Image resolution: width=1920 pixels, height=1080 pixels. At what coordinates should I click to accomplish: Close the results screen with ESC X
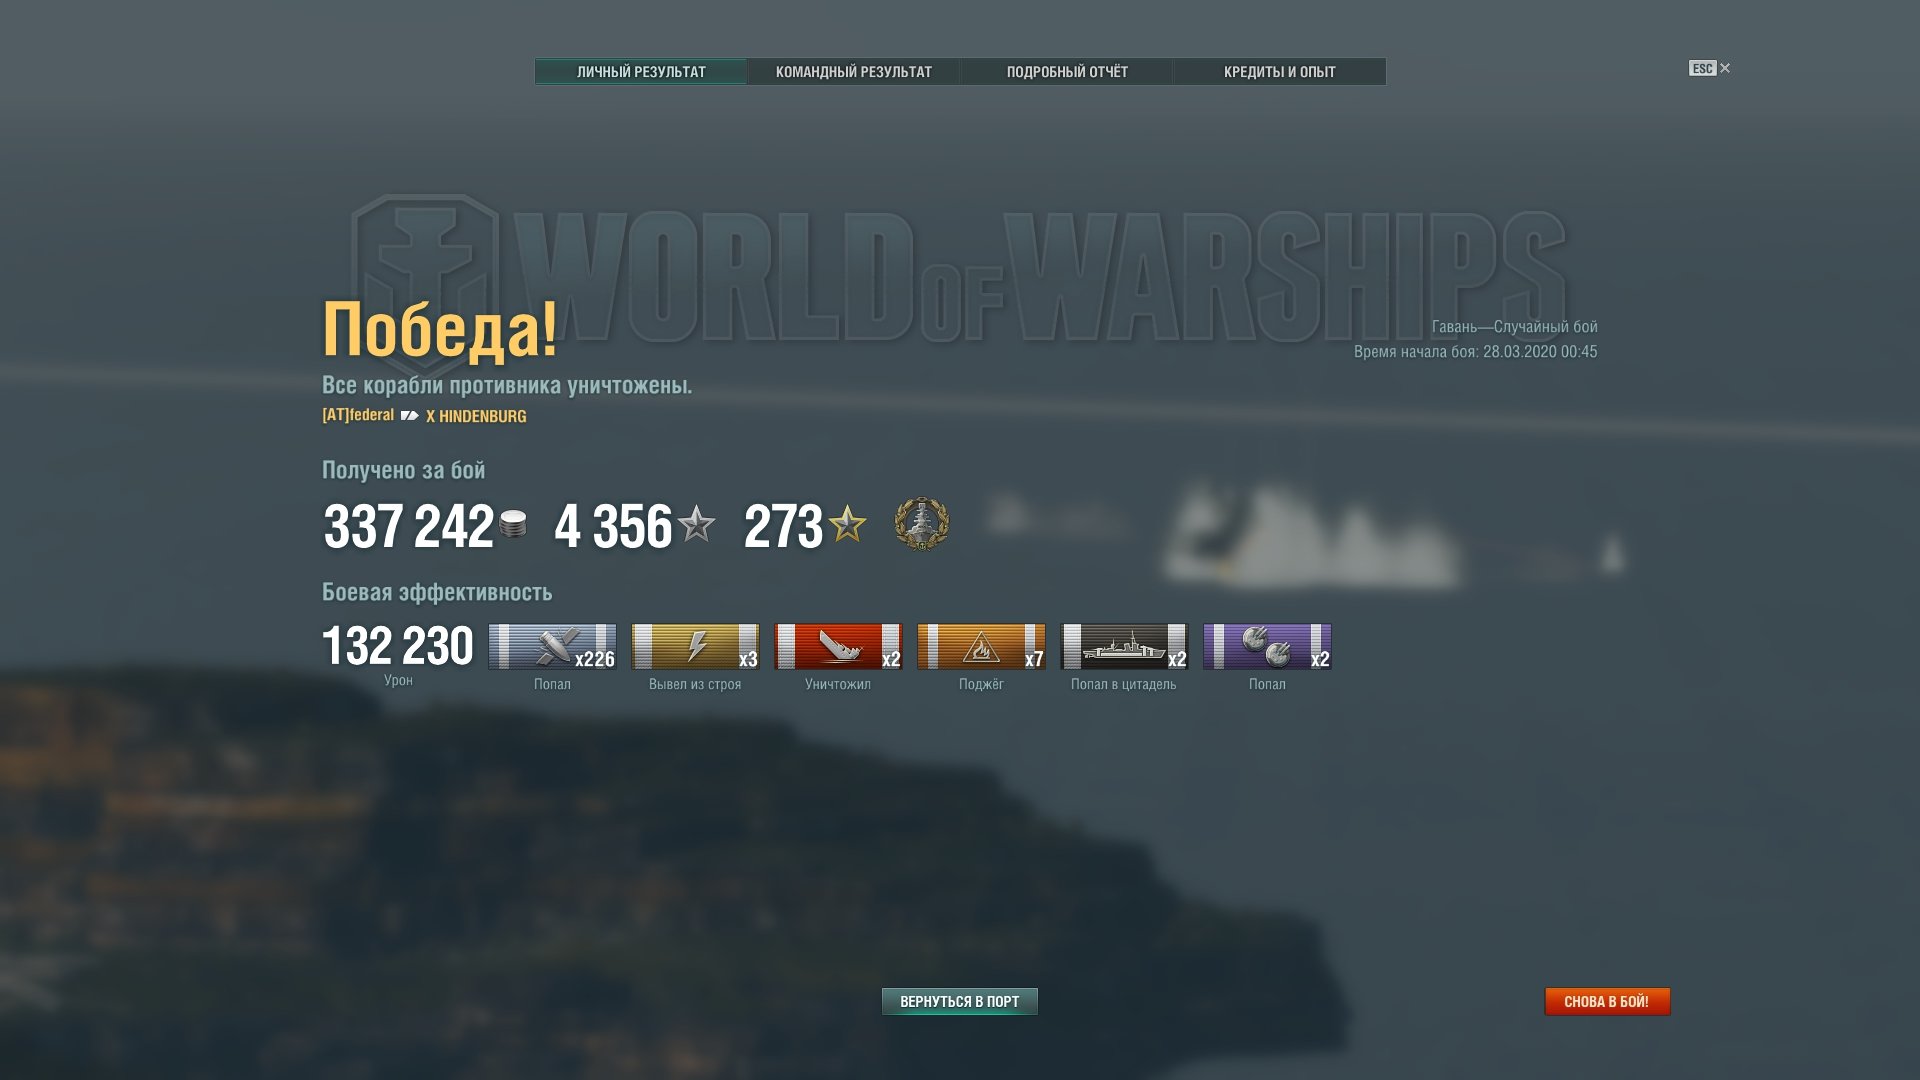tap(1710, 68)
